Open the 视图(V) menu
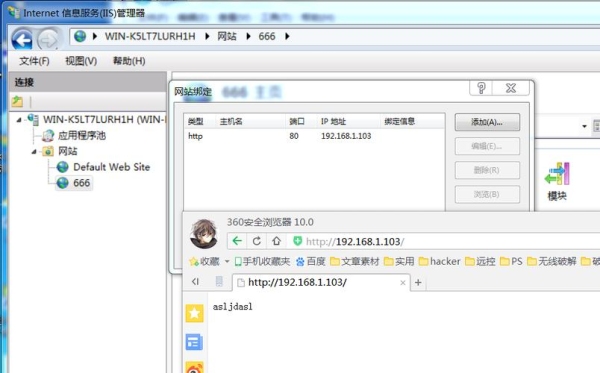This screenshot has height=373, width=600. [81, 61]
